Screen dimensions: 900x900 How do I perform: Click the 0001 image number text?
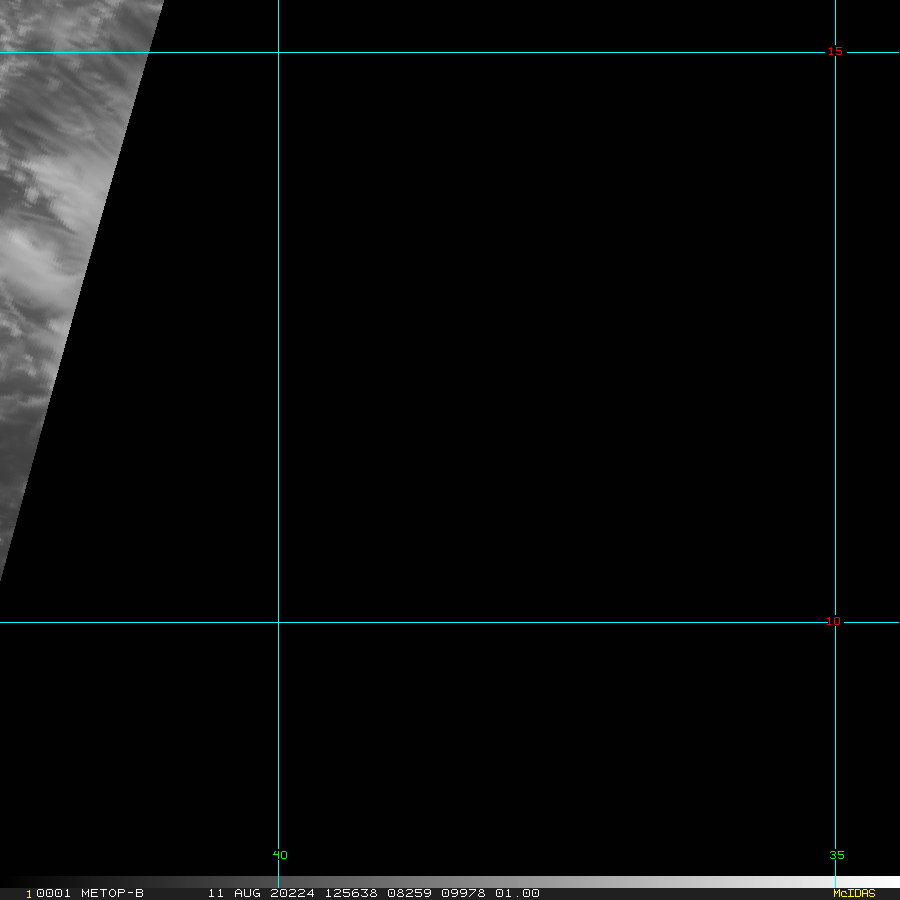tap(53, 893)
